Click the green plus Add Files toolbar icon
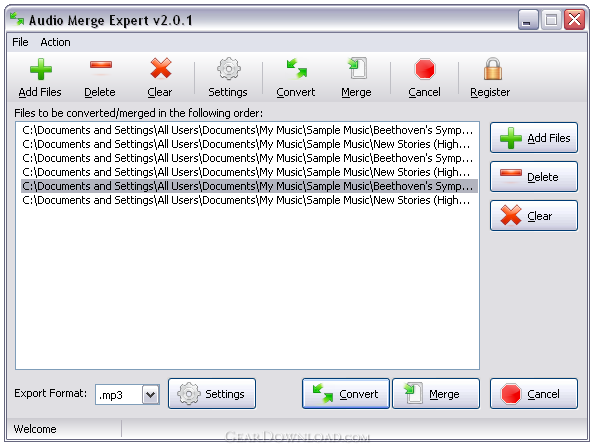This screenshot has height=445, width=594. coord(40,69)
